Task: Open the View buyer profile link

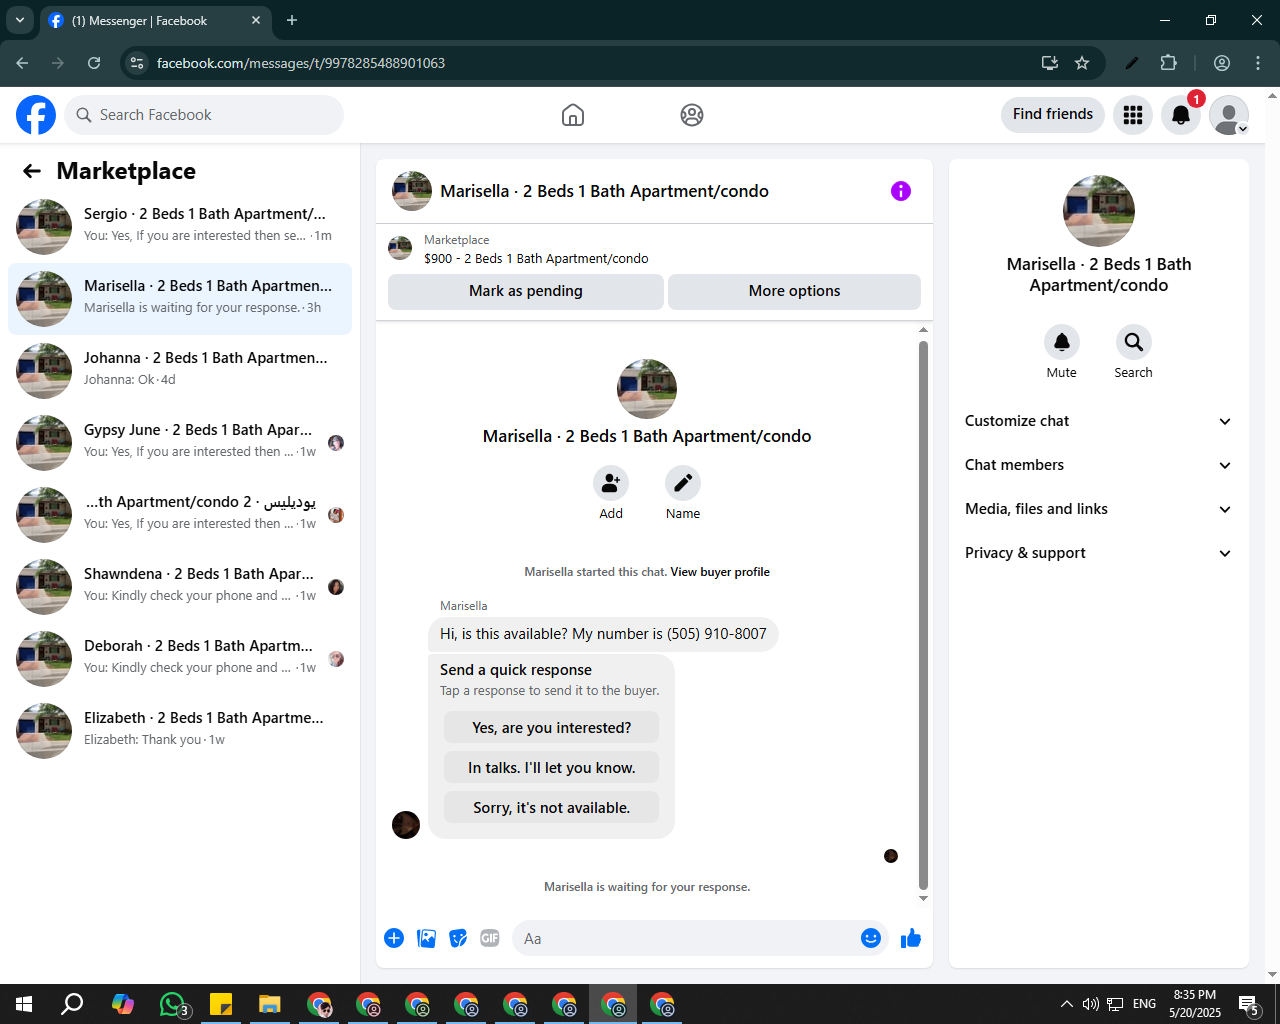Action: 720,572
